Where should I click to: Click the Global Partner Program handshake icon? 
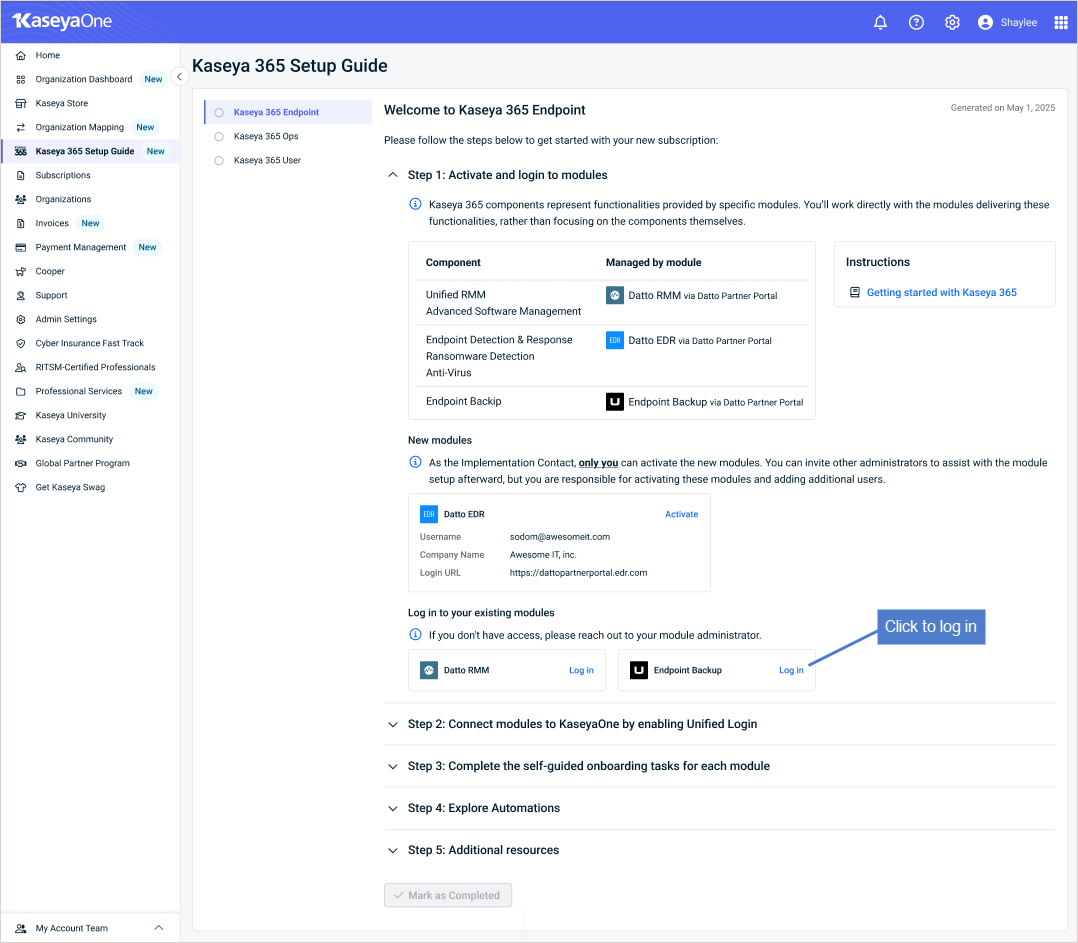click(x=21, y=464)
